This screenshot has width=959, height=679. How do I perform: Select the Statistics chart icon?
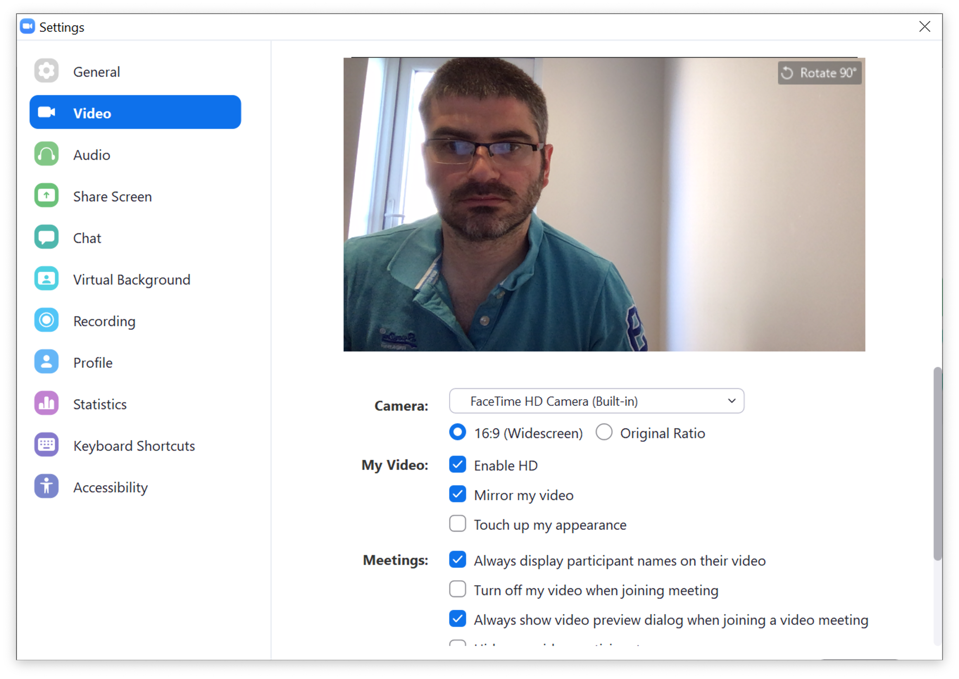click(46, 403)
